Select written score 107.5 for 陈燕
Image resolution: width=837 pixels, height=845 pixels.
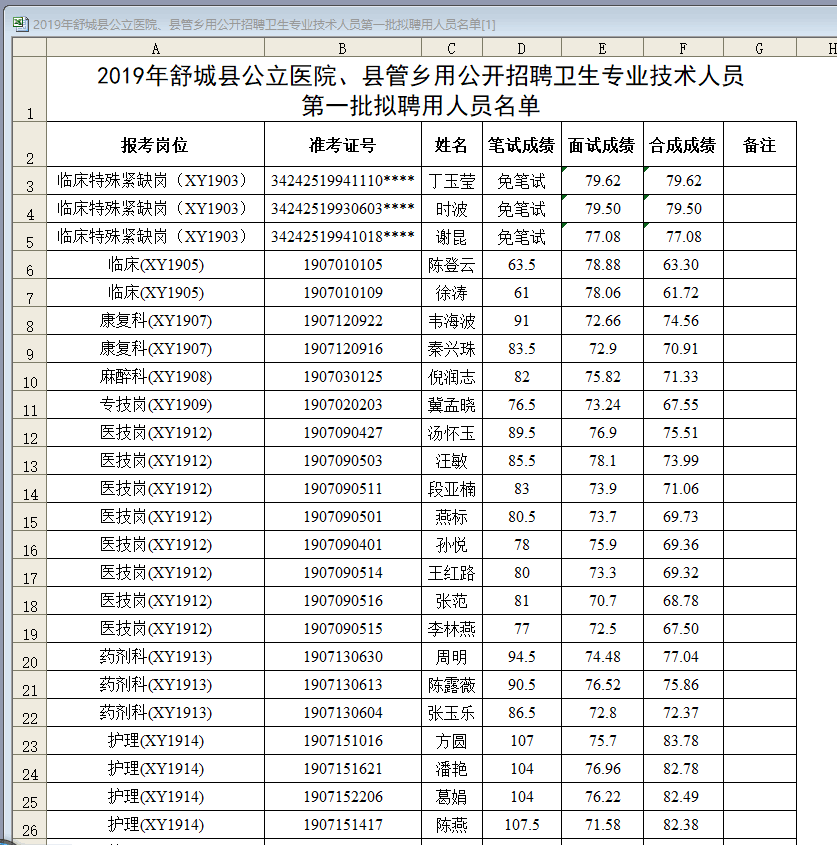pos(522,825)
